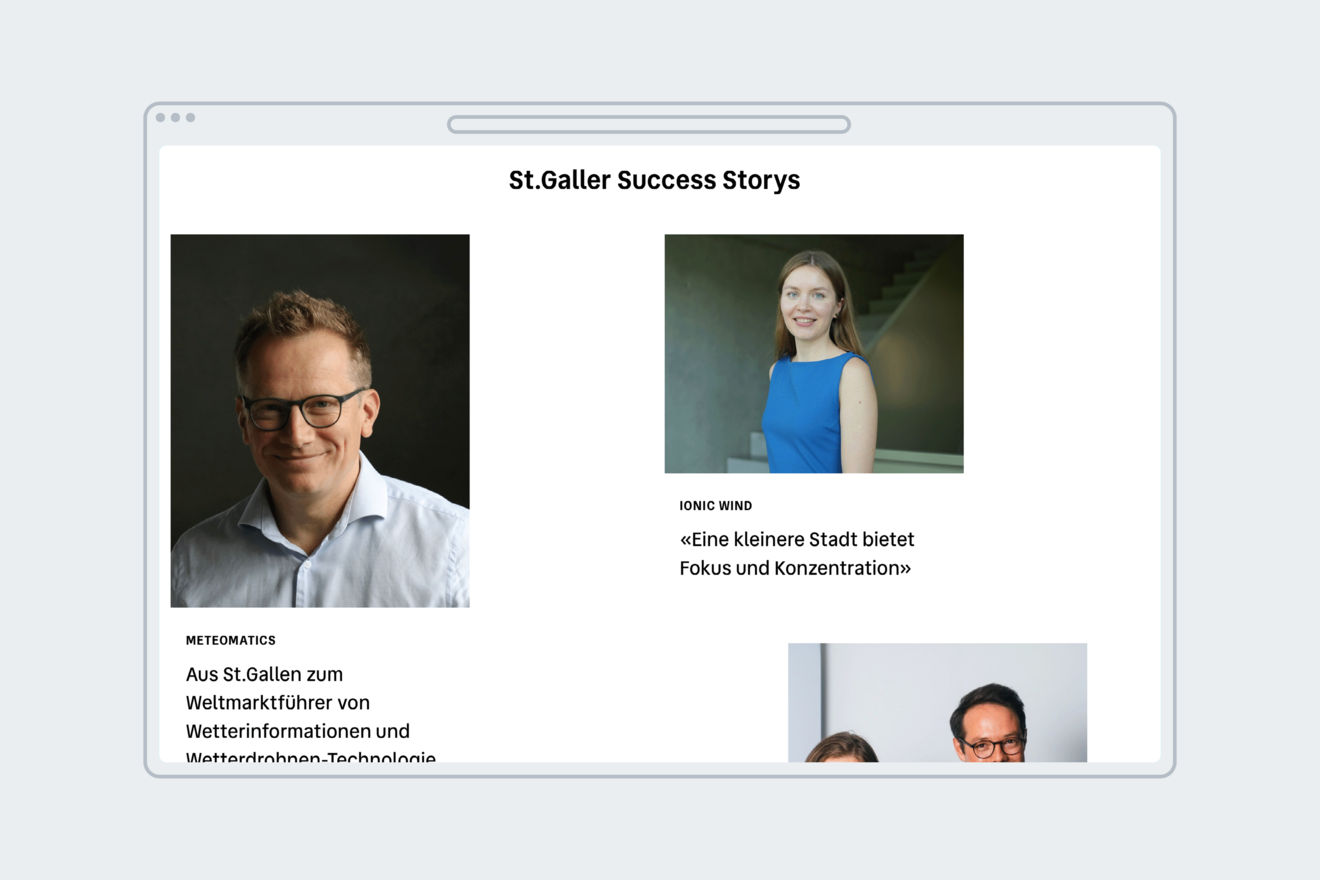Open the "Aus St.Gallen zum" story headline
This screenshot has width=1320, height=880.
264,674
